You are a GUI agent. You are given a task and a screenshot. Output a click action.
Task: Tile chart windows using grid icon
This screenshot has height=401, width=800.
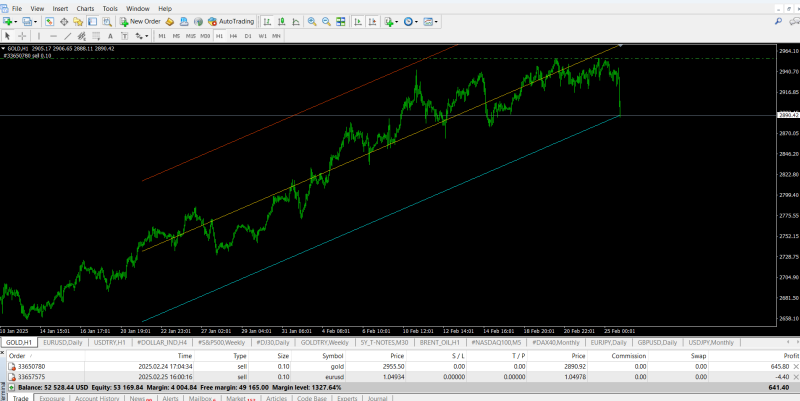(x=340, y=21)
